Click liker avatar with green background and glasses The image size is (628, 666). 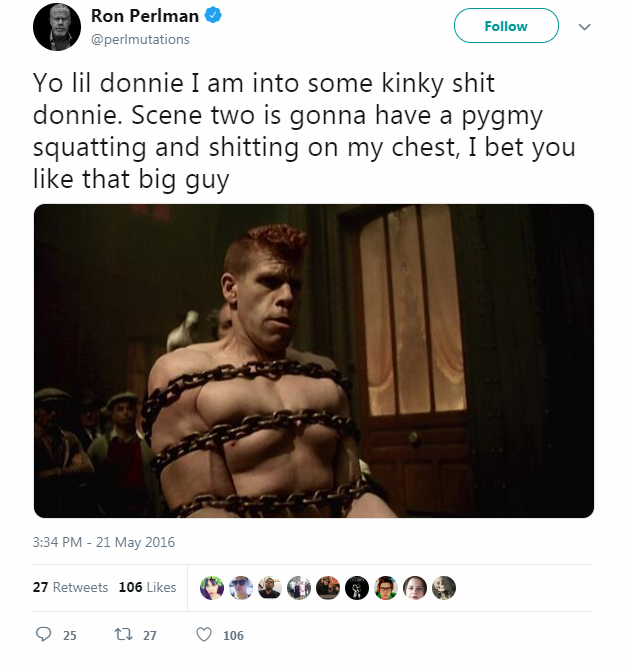click(386, 588)
